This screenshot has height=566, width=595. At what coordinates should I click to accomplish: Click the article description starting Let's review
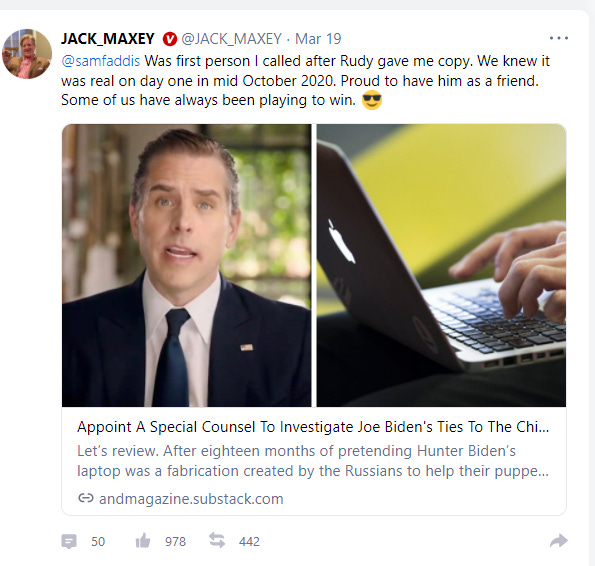[x=313, y=461]
